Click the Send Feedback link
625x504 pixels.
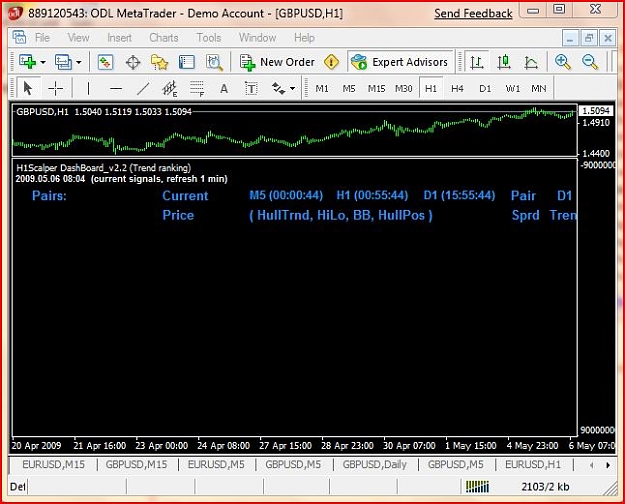(473, 14)
